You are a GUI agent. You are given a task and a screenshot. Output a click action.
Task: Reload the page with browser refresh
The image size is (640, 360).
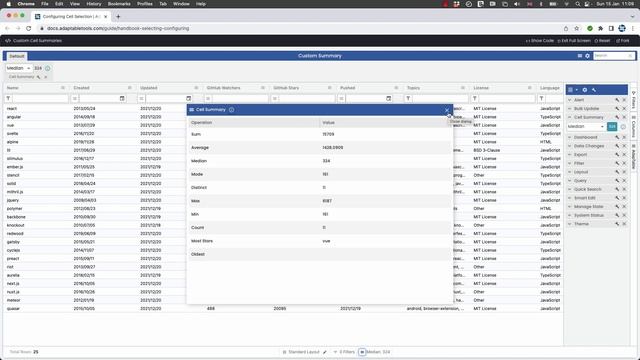coord(29,29)
